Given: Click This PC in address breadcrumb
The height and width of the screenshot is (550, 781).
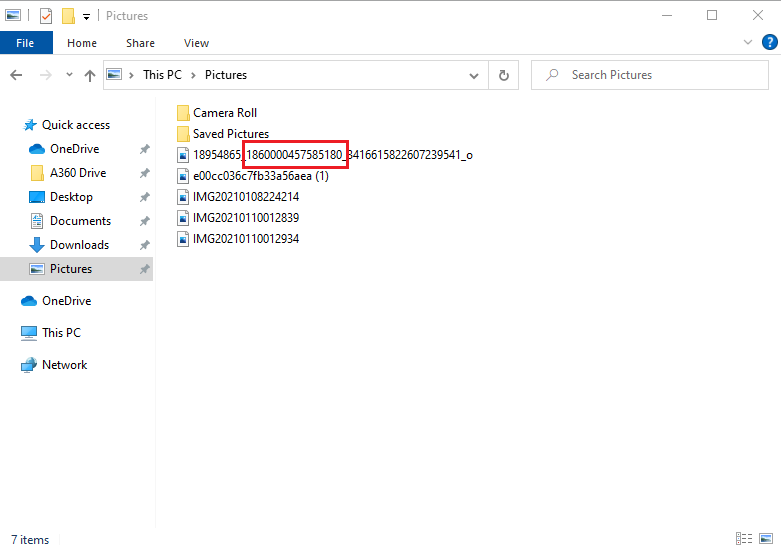Looking at the screenshot, I should point(162,75).
